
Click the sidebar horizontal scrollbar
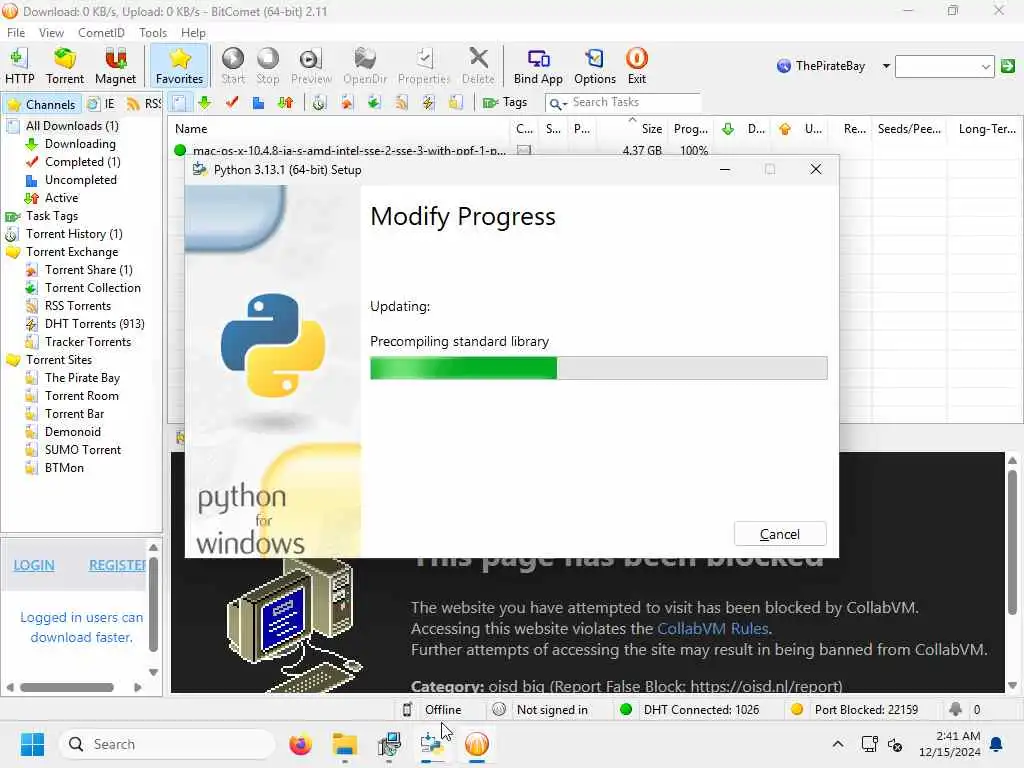67,687
